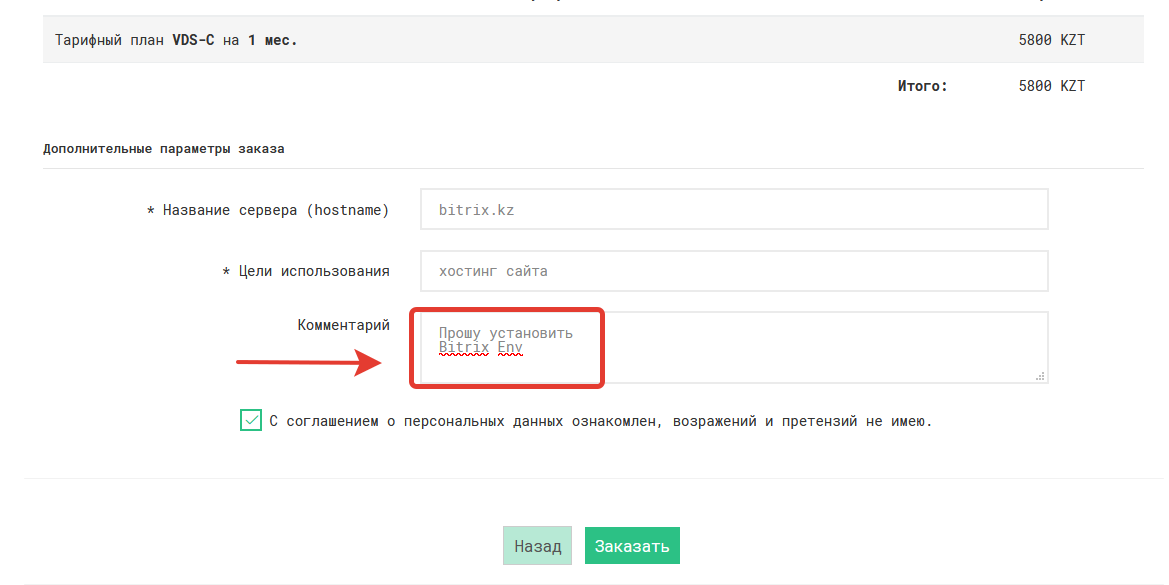Viewport: 1169px width, 585px height.
Task: Click the resize grip of the comment textarea
Action: pos(1041,376)
